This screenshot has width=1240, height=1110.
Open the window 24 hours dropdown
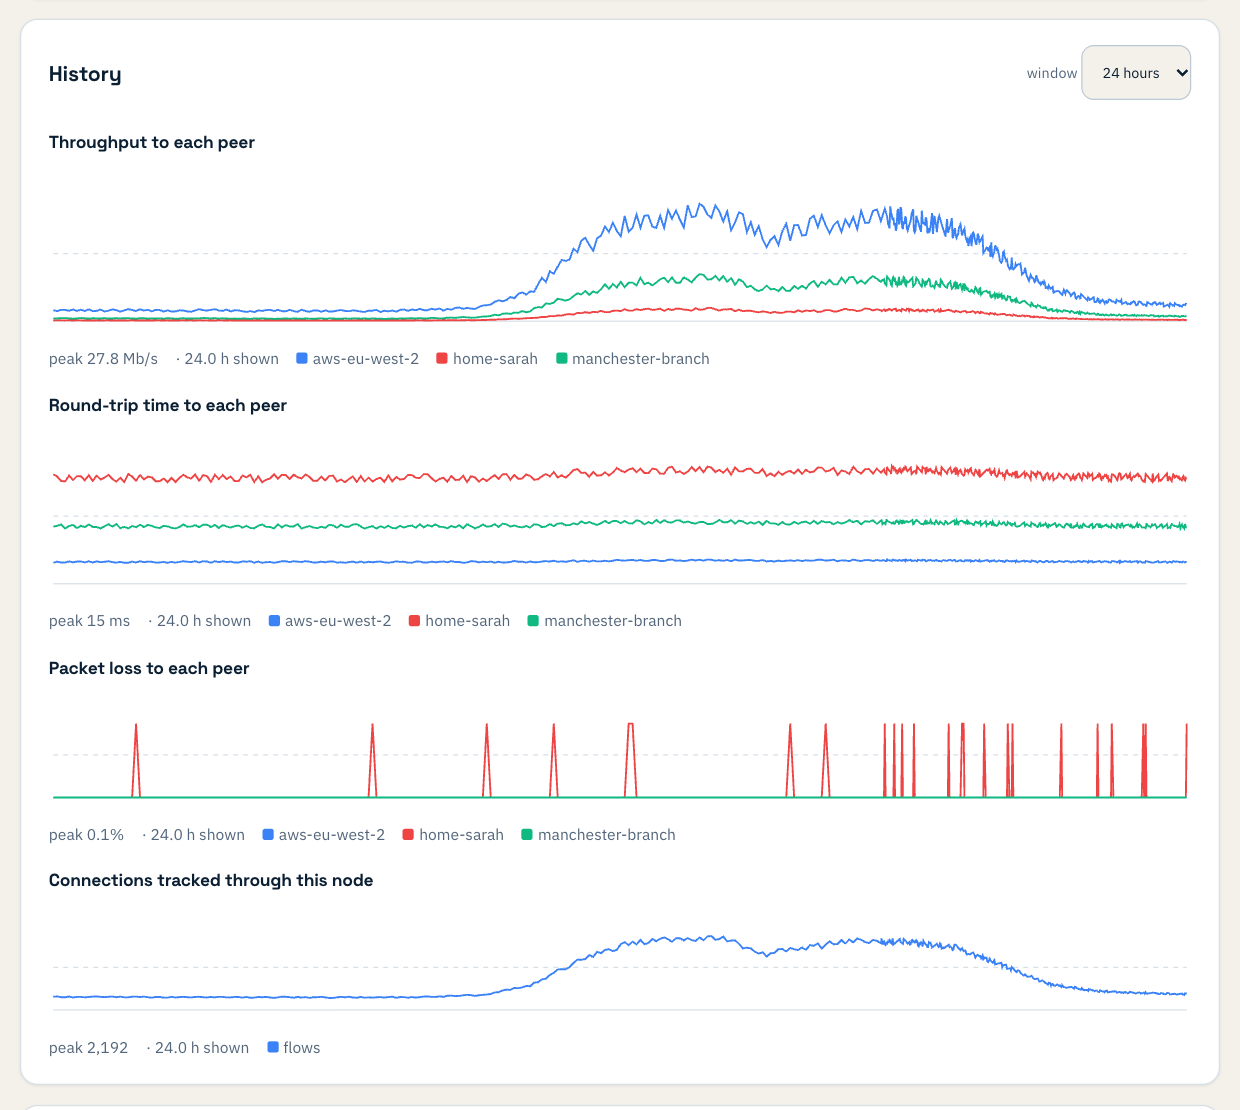pyautogui.click(x=1136, y=73)
